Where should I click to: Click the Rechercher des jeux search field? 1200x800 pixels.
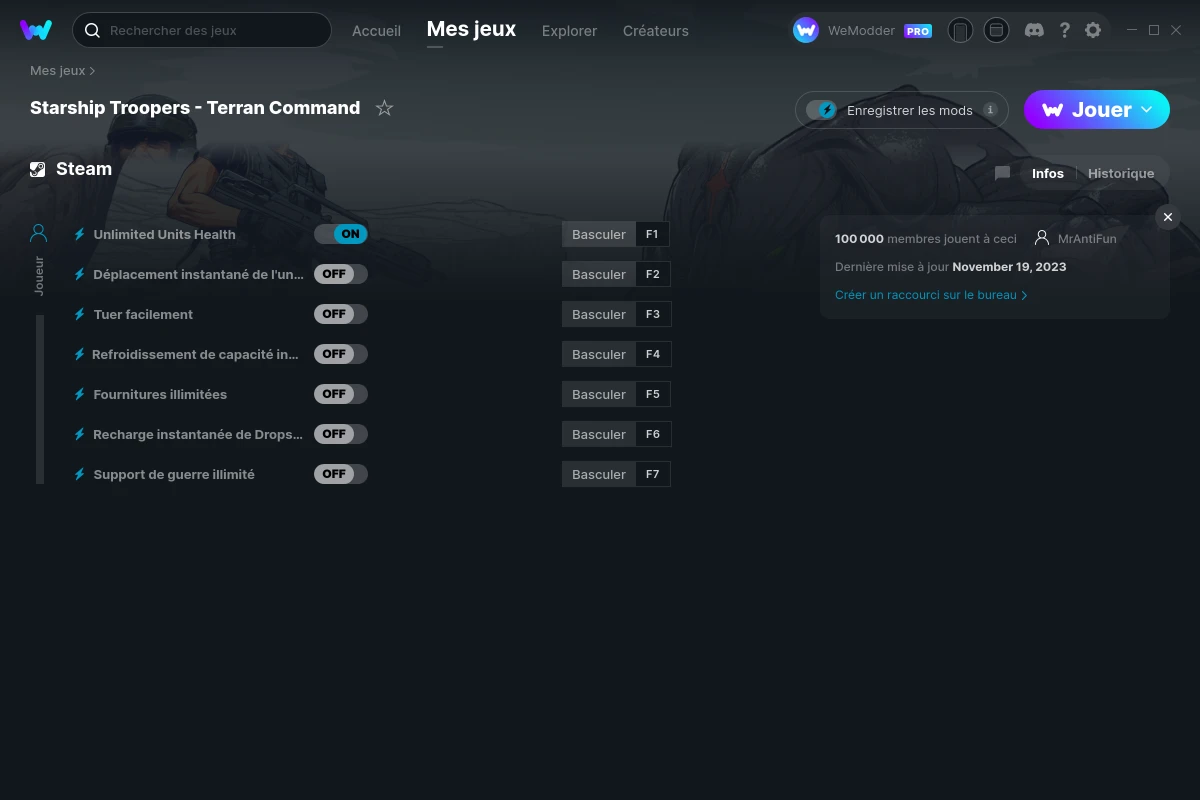pyautogui.click(x=202, y=30)
